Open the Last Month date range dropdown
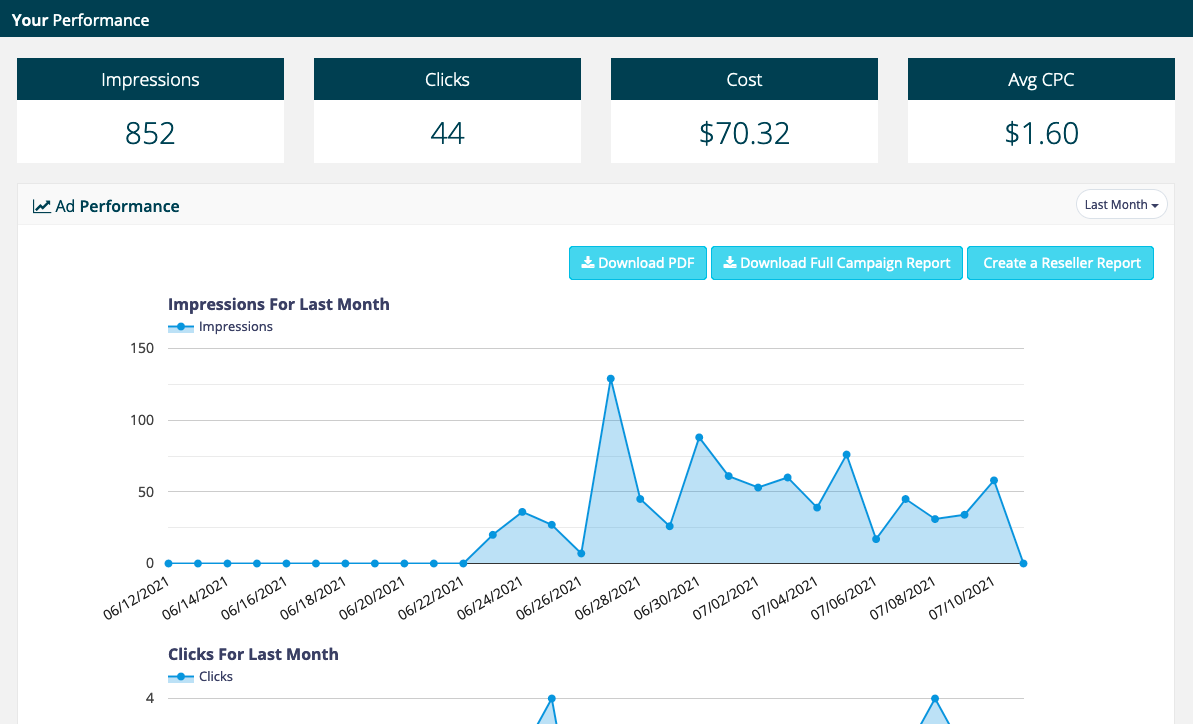This screenshot has height=724, width=1193. coord(1121,204)
